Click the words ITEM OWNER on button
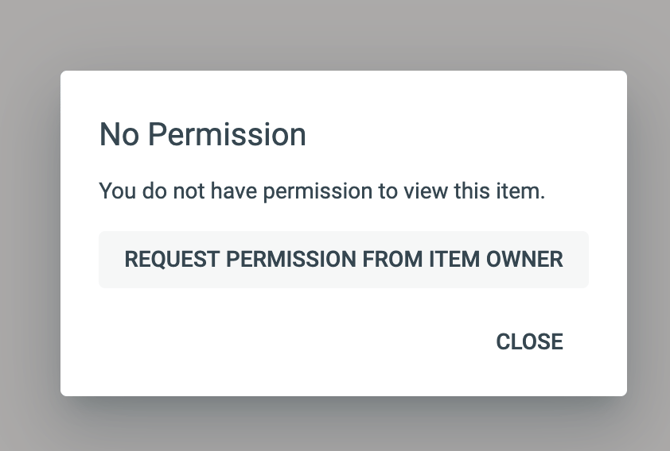This screenshot has height=451, width=670. click(496, 259)
